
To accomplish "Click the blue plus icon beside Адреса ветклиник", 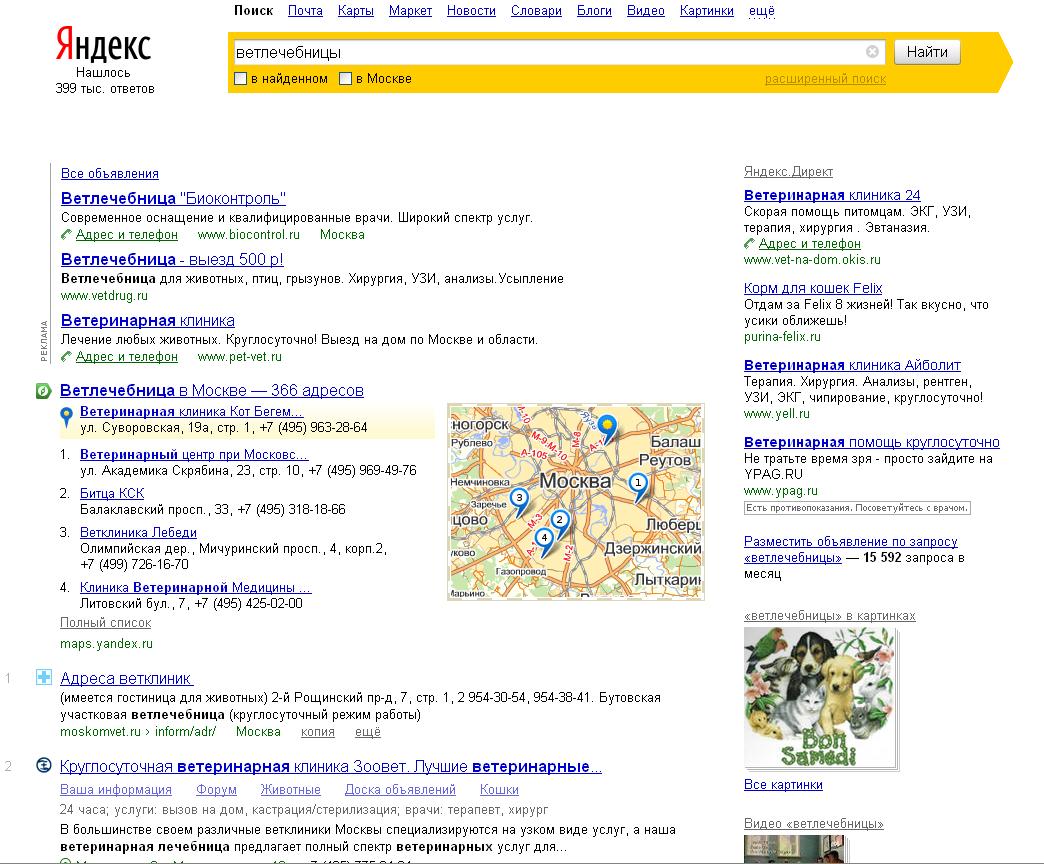I will coord(43,678).
